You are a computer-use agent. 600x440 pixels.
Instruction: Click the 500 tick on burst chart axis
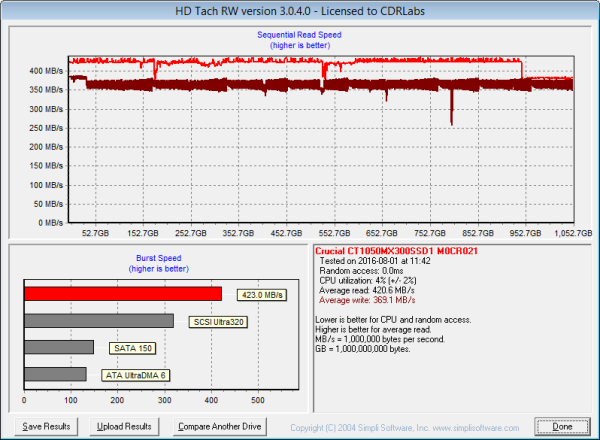point(258,400)
